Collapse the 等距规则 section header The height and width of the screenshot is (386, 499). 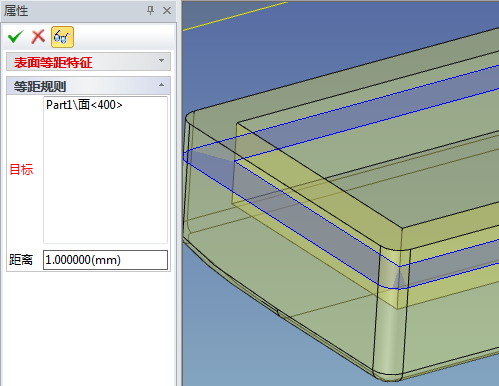click(88, 86)
